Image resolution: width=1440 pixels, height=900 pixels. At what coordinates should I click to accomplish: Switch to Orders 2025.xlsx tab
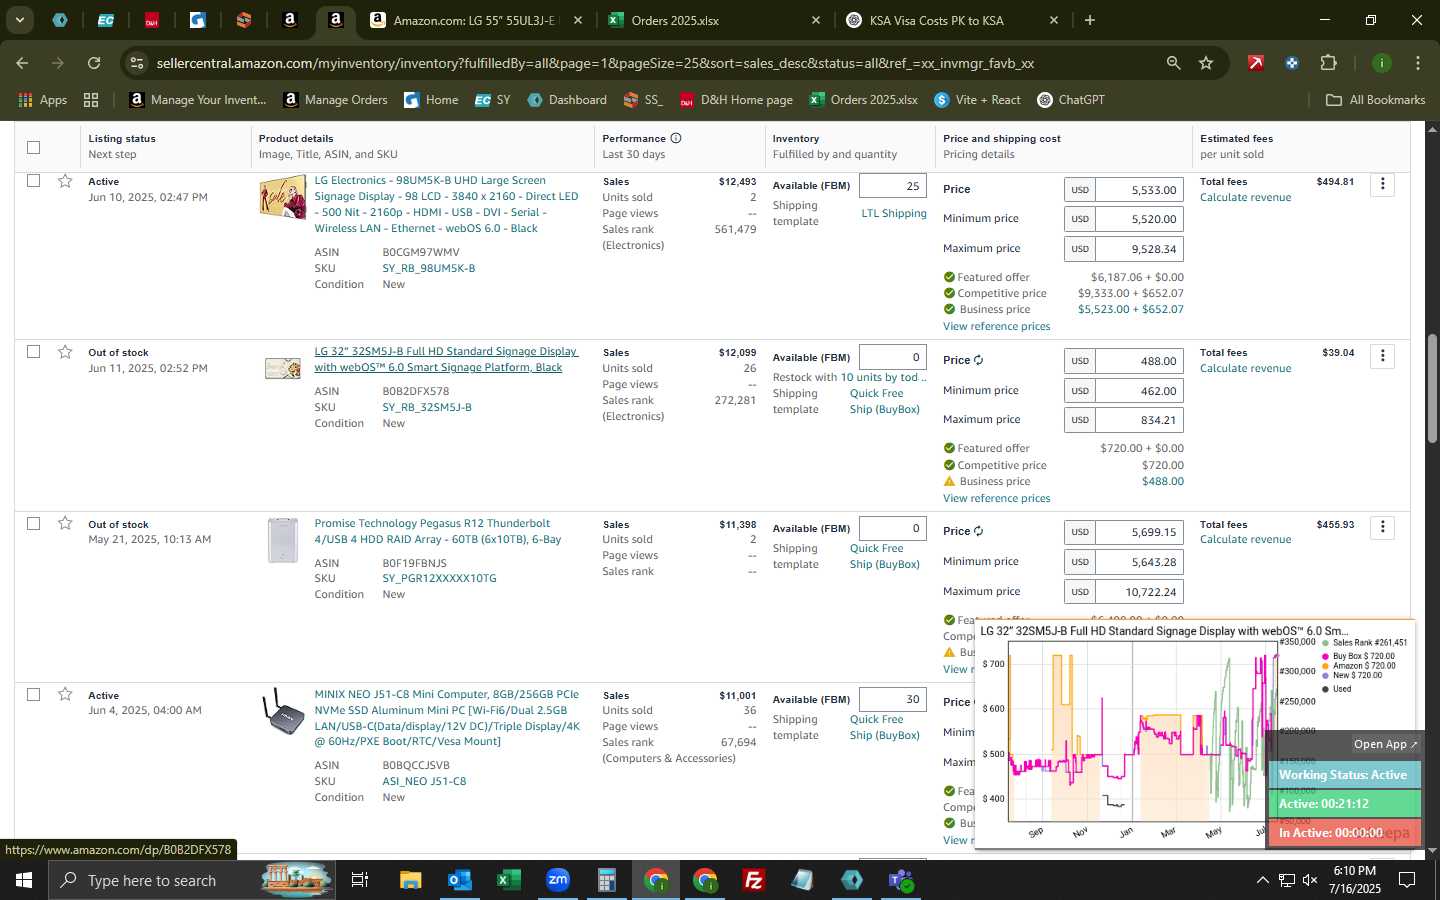click(713, 20)
